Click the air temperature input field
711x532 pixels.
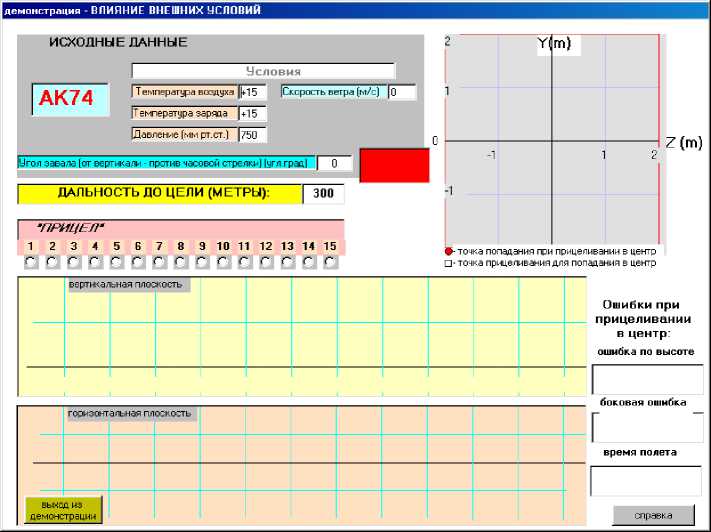253,92
